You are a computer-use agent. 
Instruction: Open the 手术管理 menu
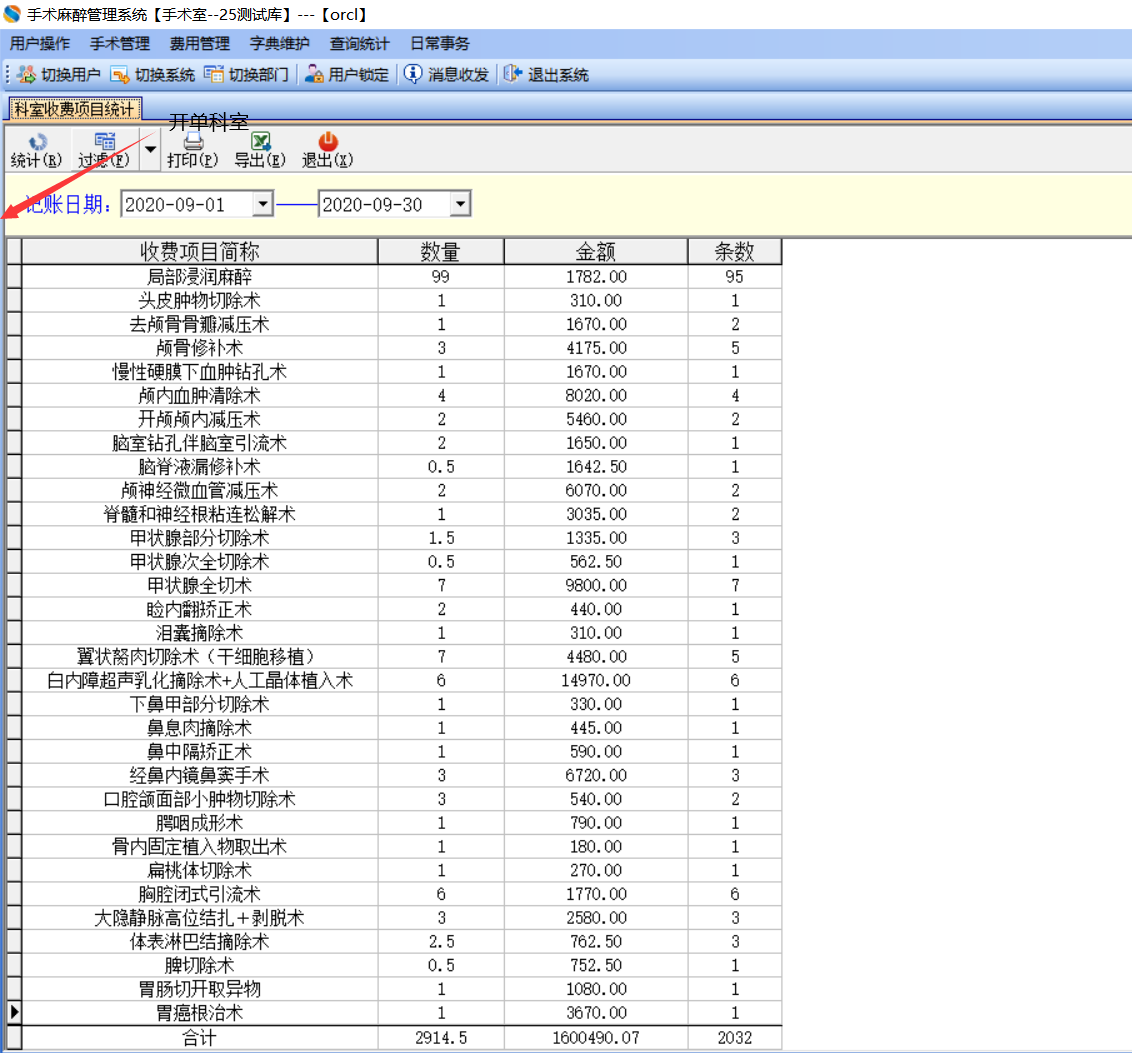pos(120,43)
